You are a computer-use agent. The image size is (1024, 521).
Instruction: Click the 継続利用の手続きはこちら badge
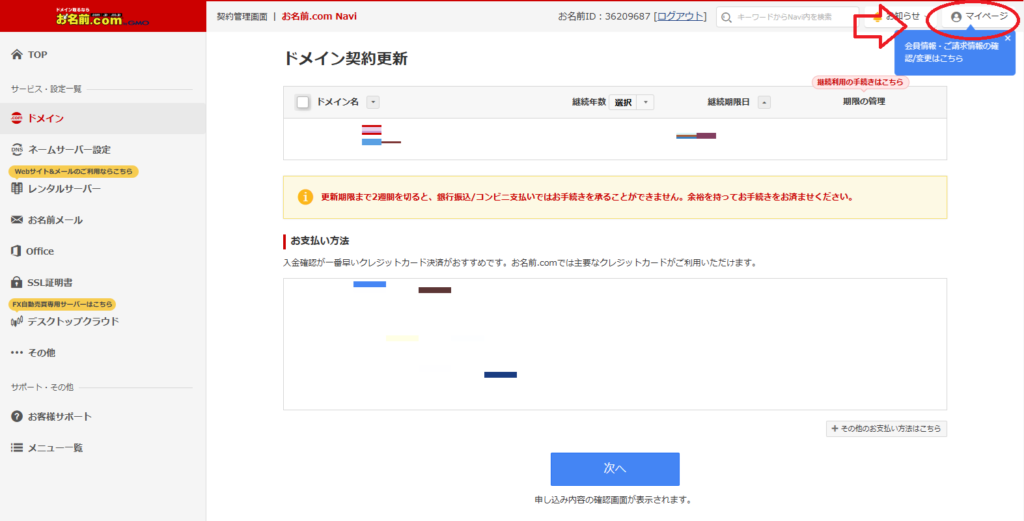(860, 82)
